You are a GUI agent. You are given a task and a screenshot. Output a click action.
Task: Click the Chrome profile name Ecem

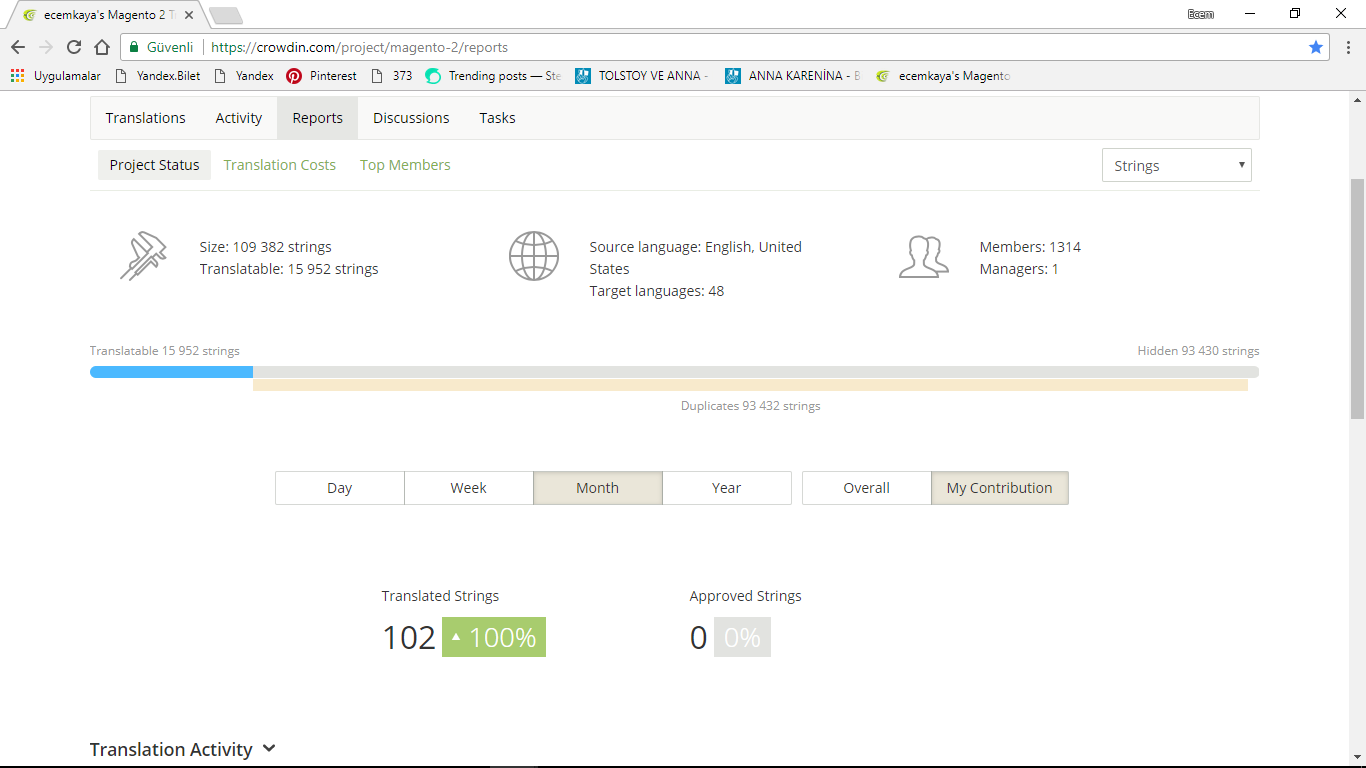(1200, 14)
